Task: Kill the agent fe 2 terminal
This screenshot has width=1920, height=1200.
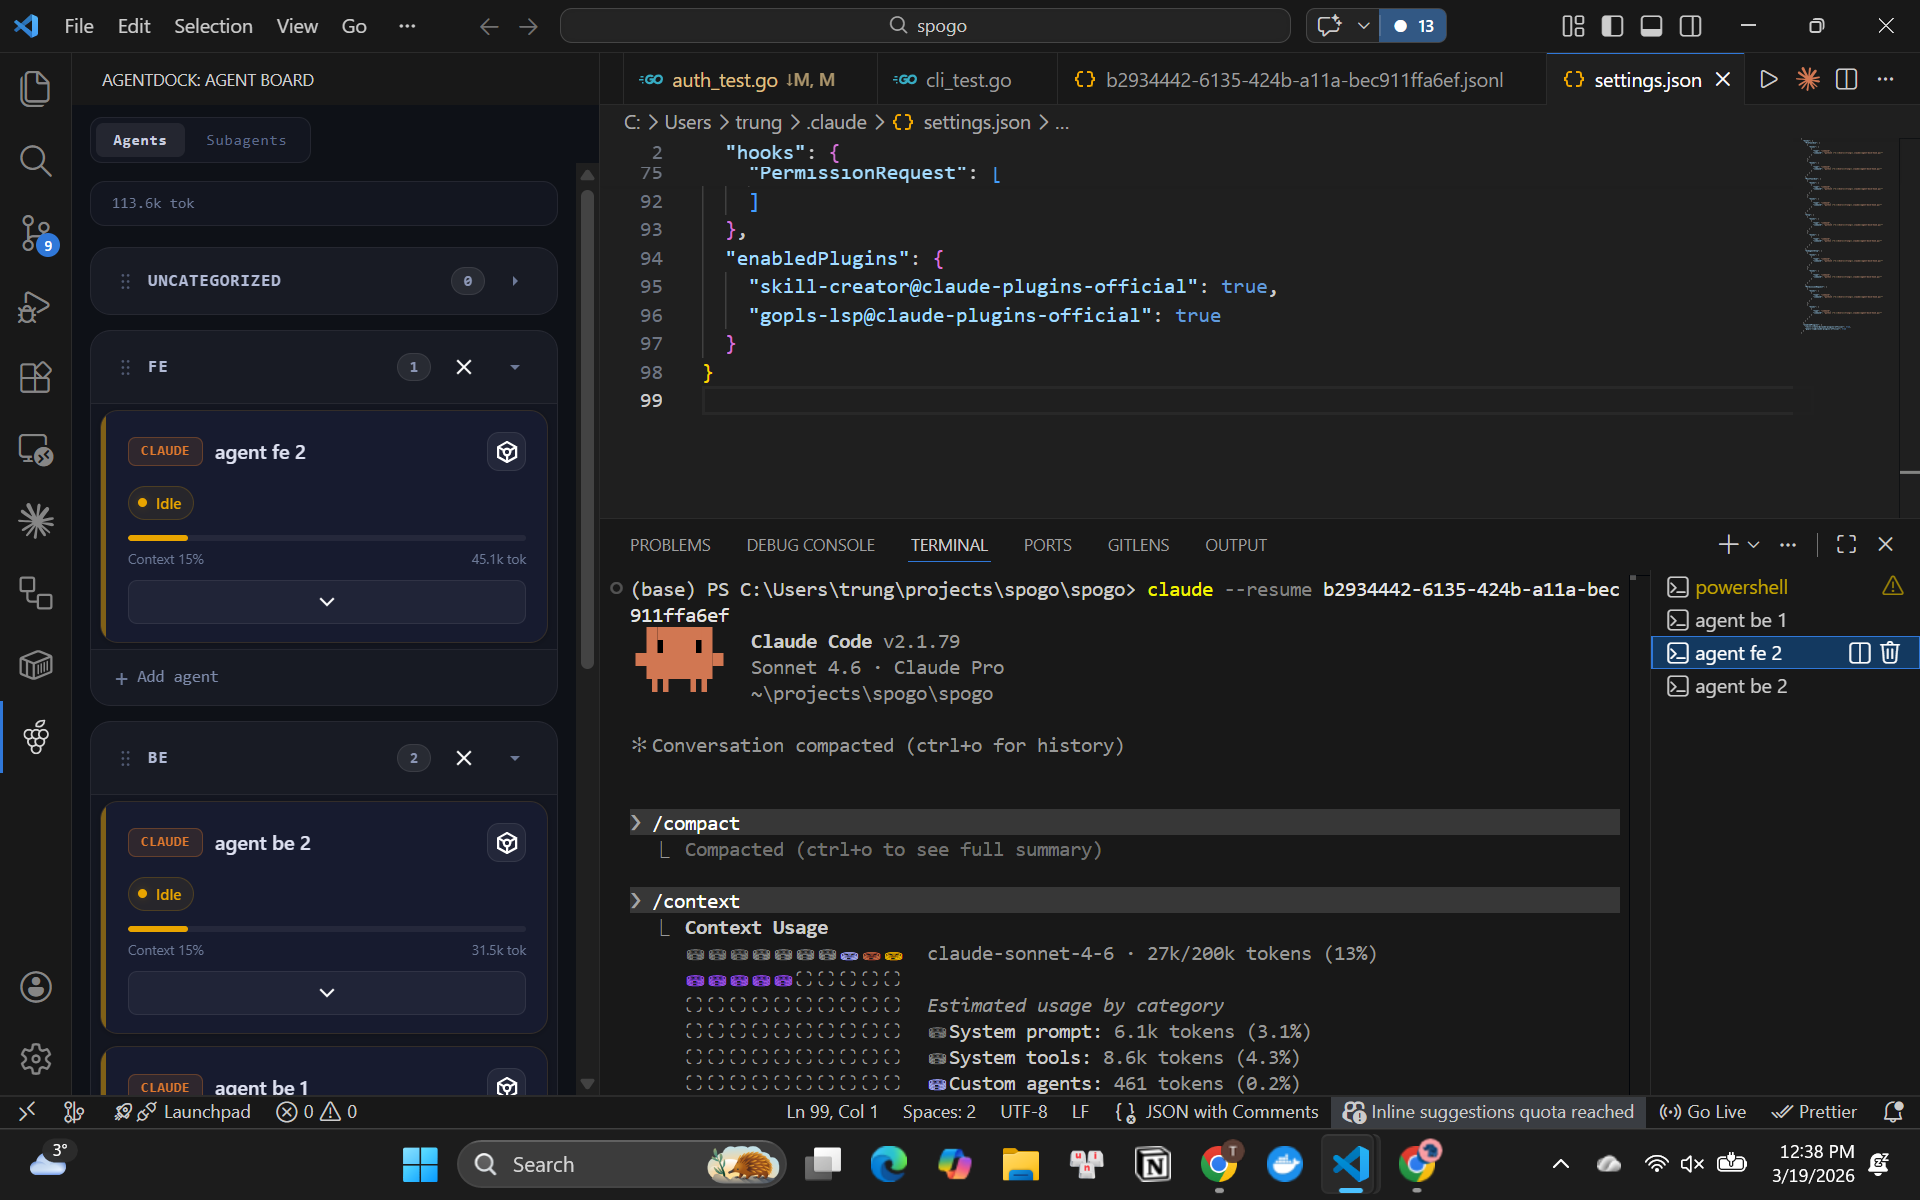Action: coord(1889,653)
